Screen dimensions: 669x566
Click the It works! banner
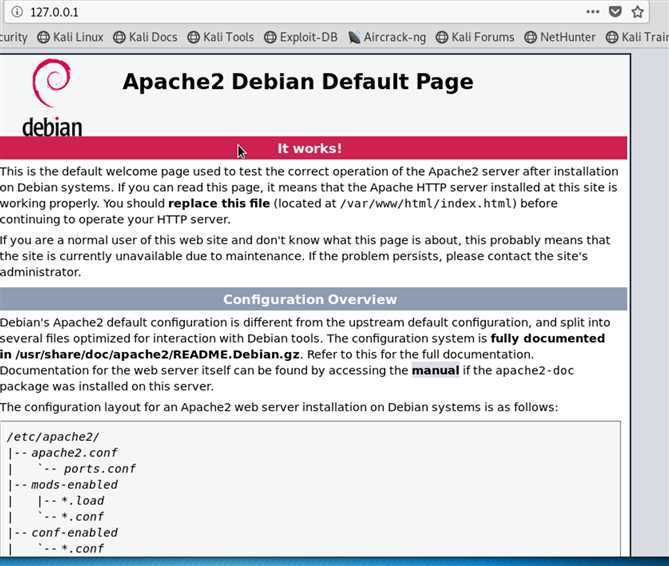313,148
